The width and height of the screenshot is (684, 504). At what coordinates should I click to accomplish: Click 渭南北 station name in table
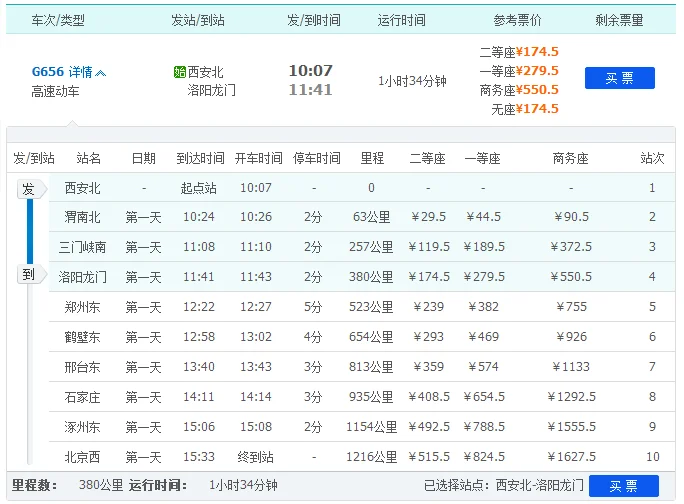click(83, 217)
